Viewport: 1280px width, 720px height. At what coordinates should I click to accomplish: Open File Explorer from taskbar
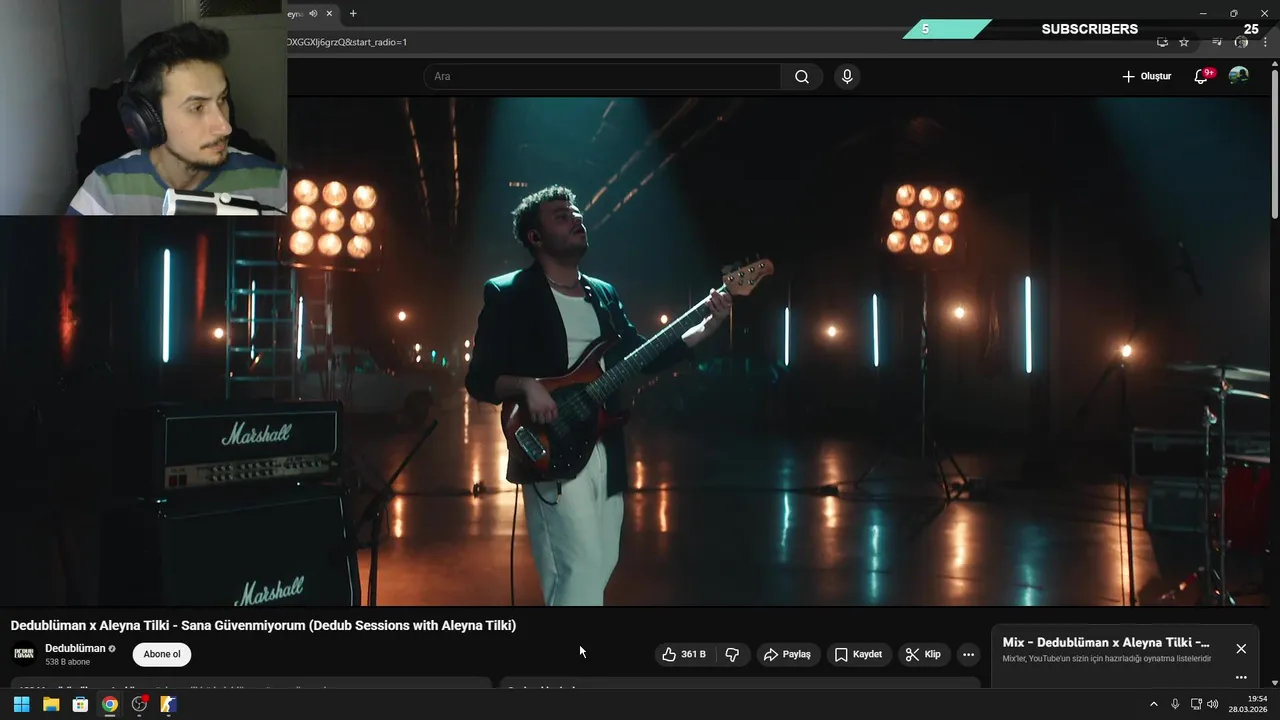click(51, 704)
